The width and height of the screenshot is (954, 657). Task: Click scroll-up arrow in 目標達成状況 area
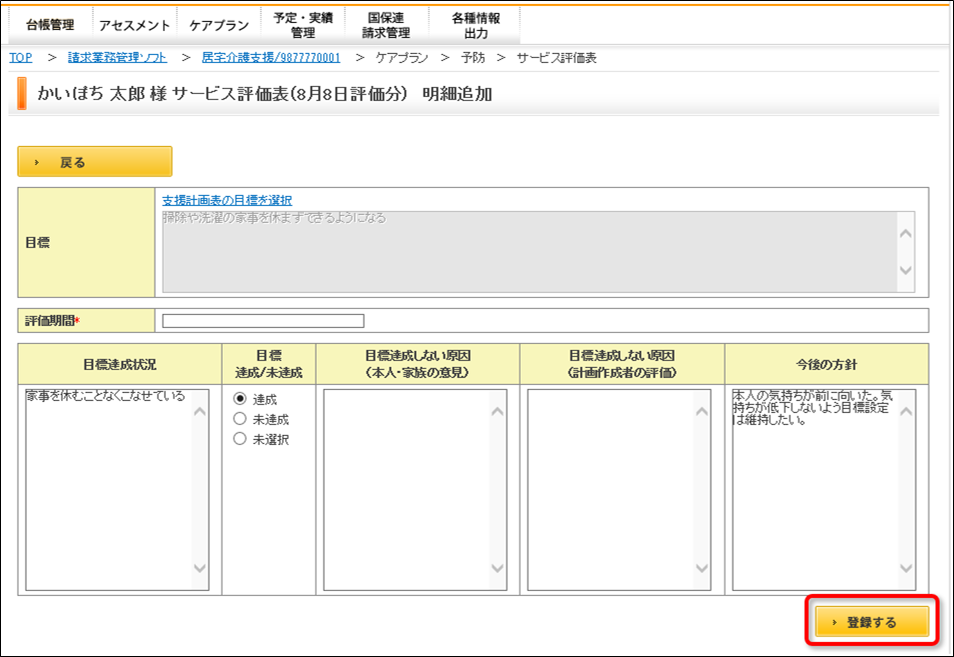point(200,412)
